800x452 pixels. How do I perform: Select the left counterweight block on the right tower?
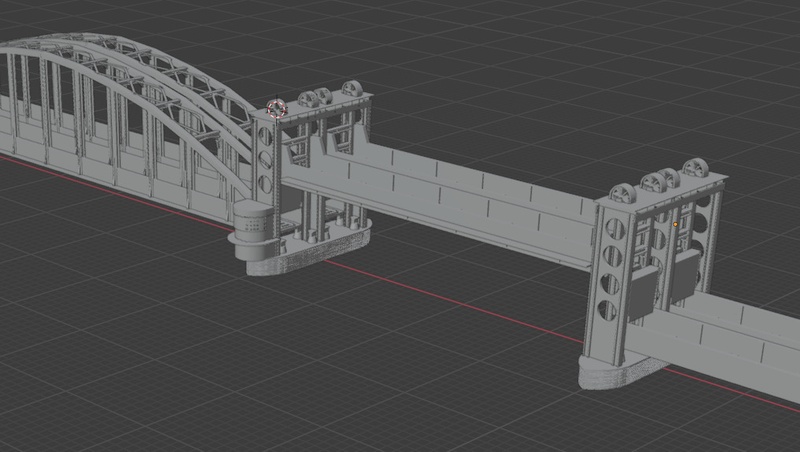tap(642, 294)
